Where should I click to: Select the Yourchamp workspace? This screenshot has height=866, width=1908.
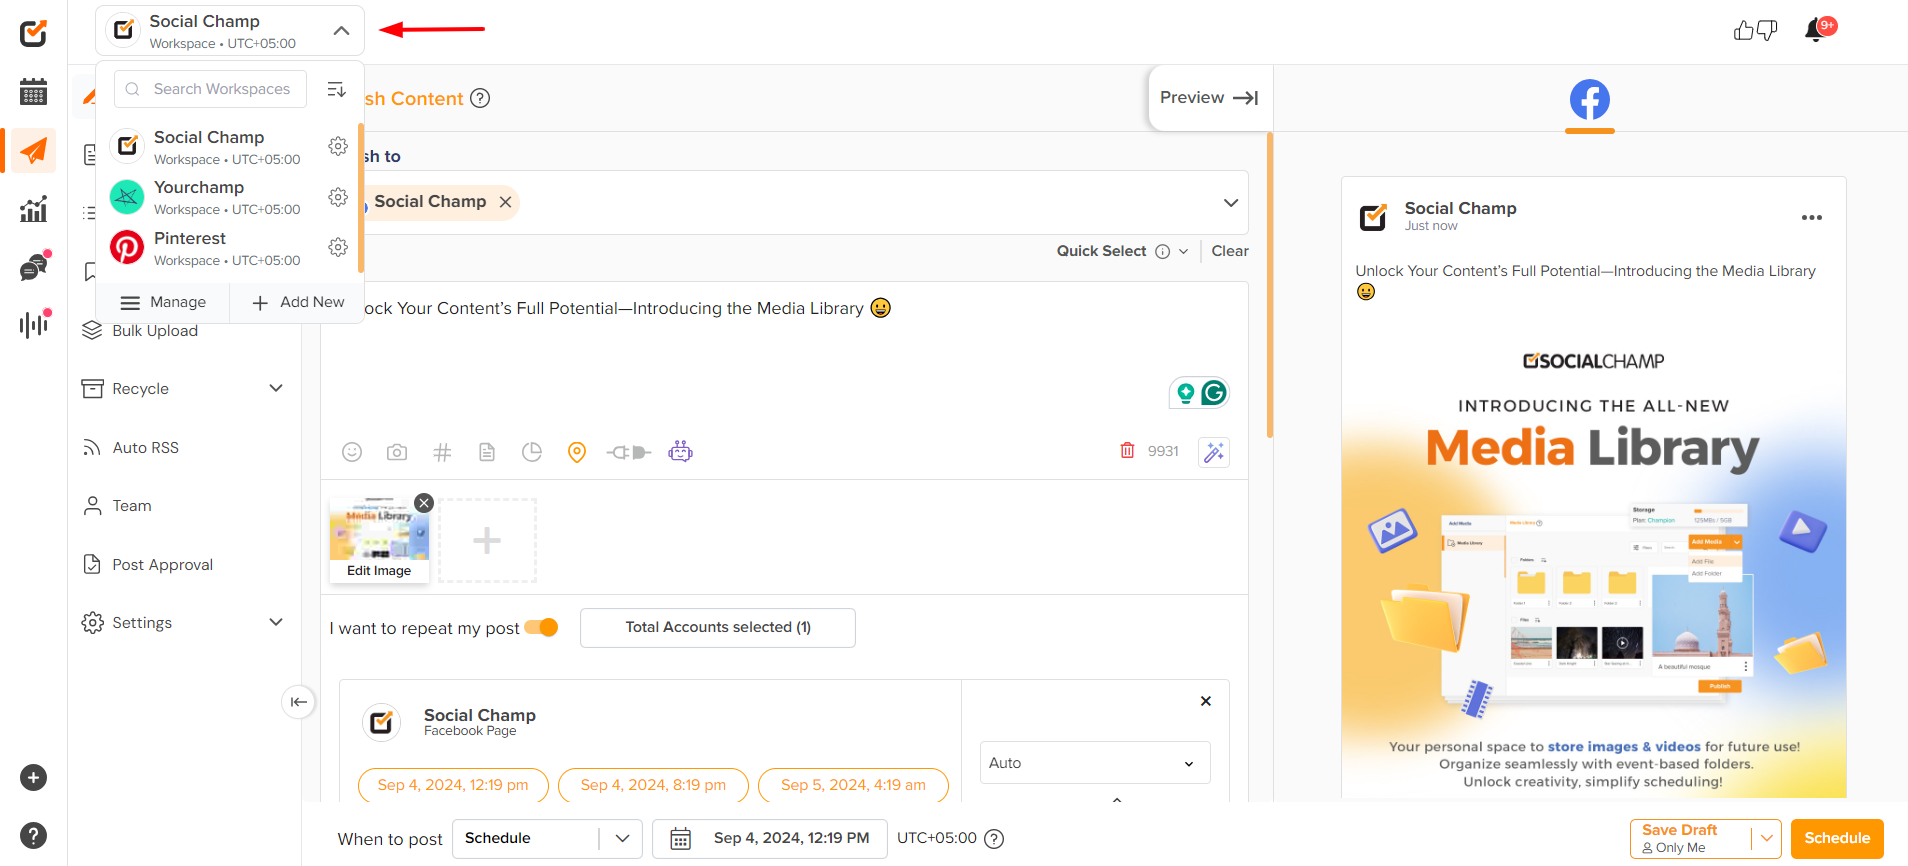[229, 197]
